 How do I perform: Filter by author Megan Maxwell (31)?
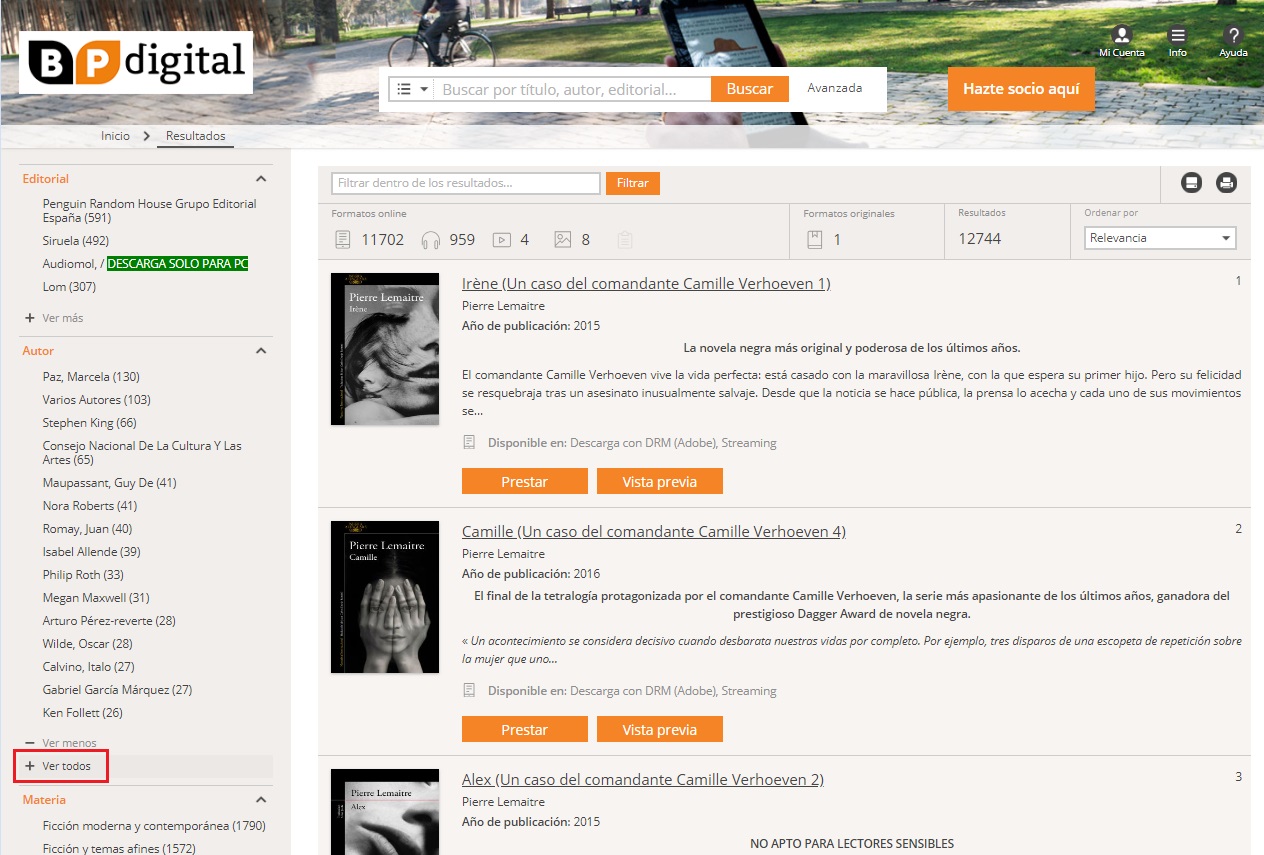96,598
